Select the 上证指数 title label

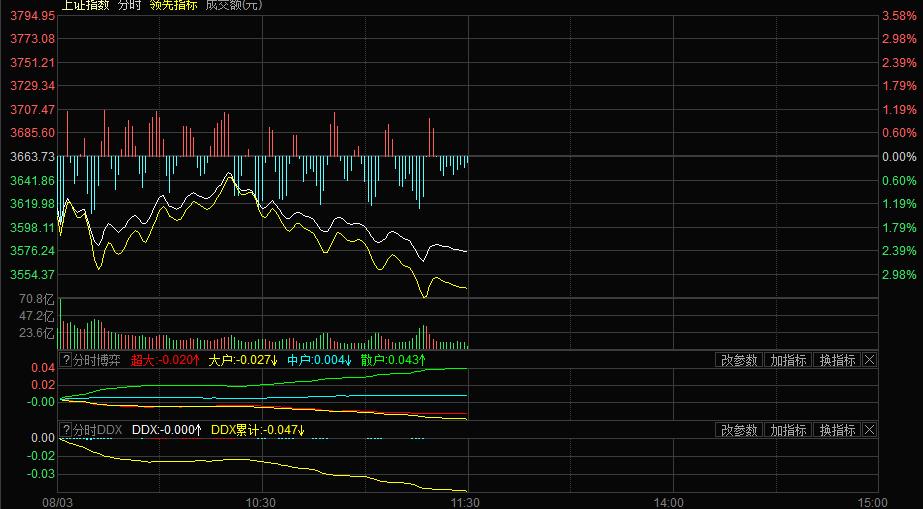pyautogui.click(x=85, y=5)
